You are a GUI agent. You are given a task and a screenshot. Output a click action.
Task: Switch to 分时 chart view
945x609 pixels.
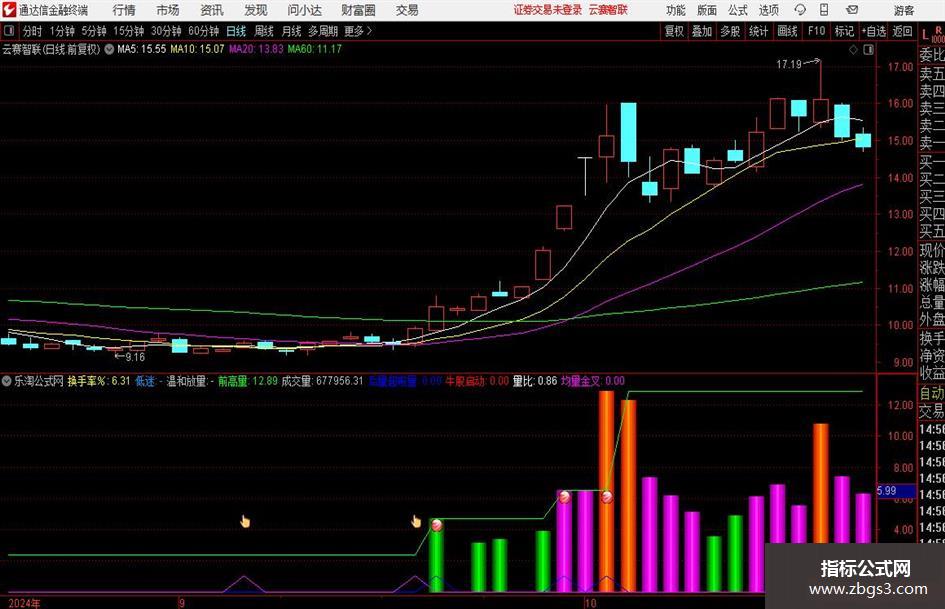click(x=32, y=31)
